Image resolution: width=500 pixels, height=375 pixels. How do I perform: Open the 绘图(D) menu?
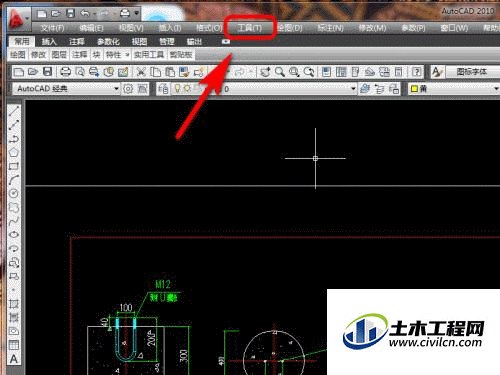coord(290,28)
